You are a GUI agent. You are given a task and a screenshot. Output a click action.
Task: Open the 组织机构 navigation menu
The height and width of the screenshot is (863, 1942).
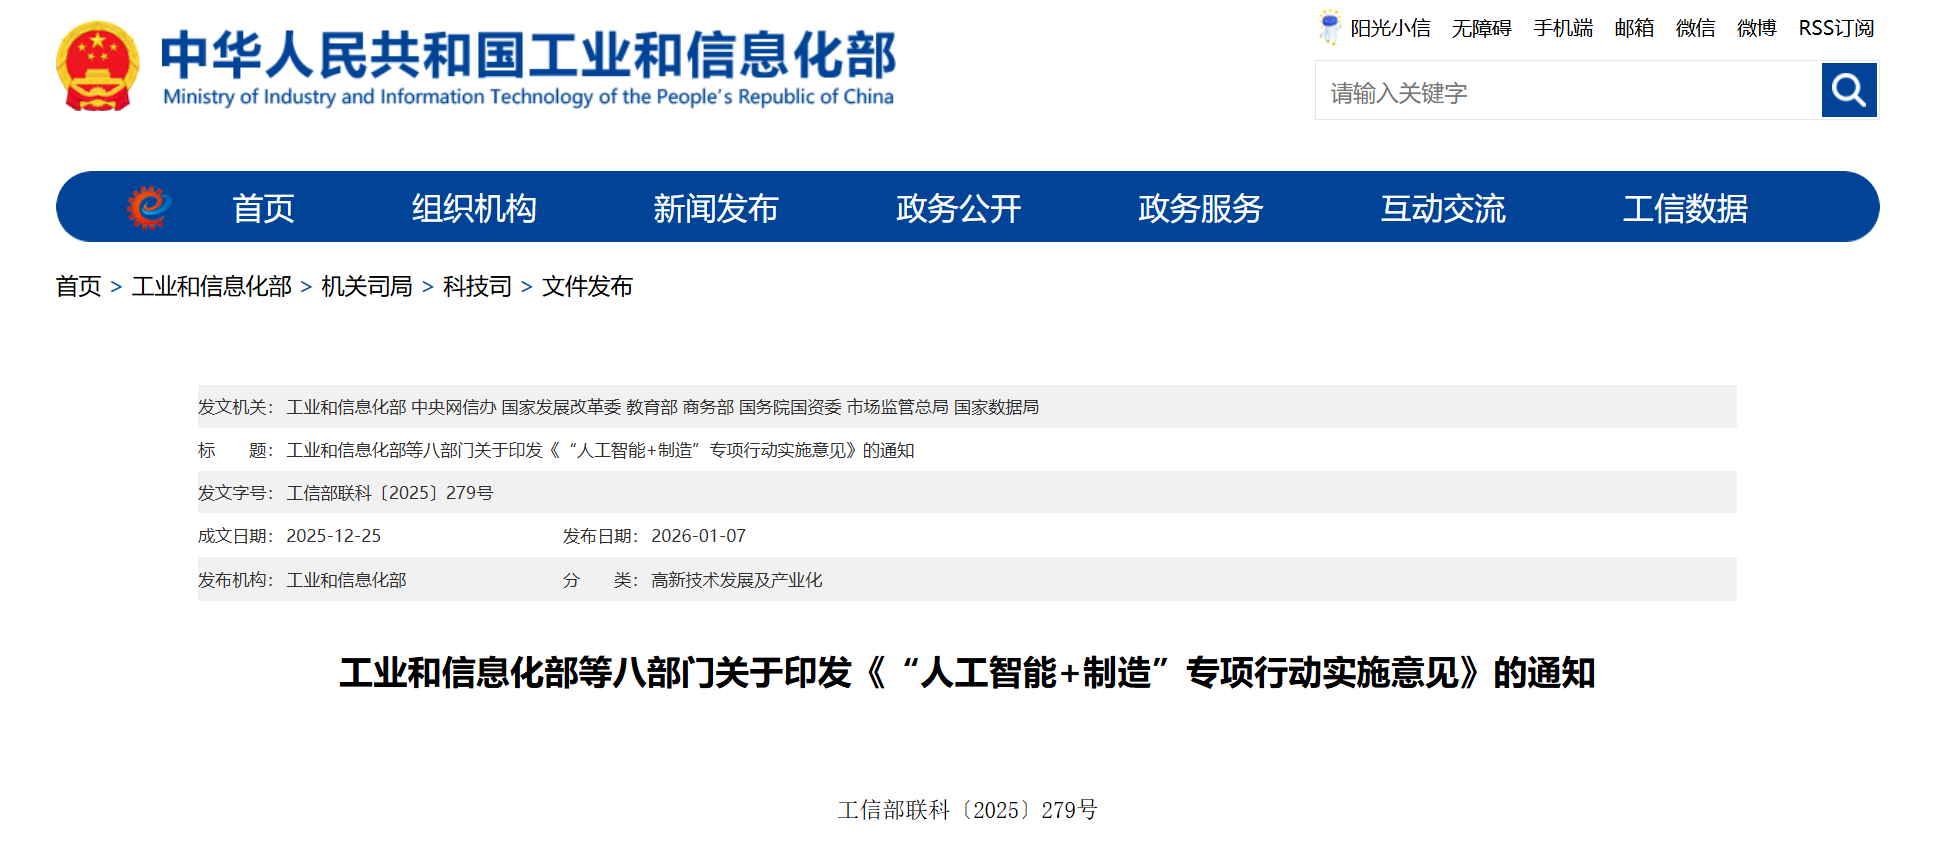coord(474,208)
